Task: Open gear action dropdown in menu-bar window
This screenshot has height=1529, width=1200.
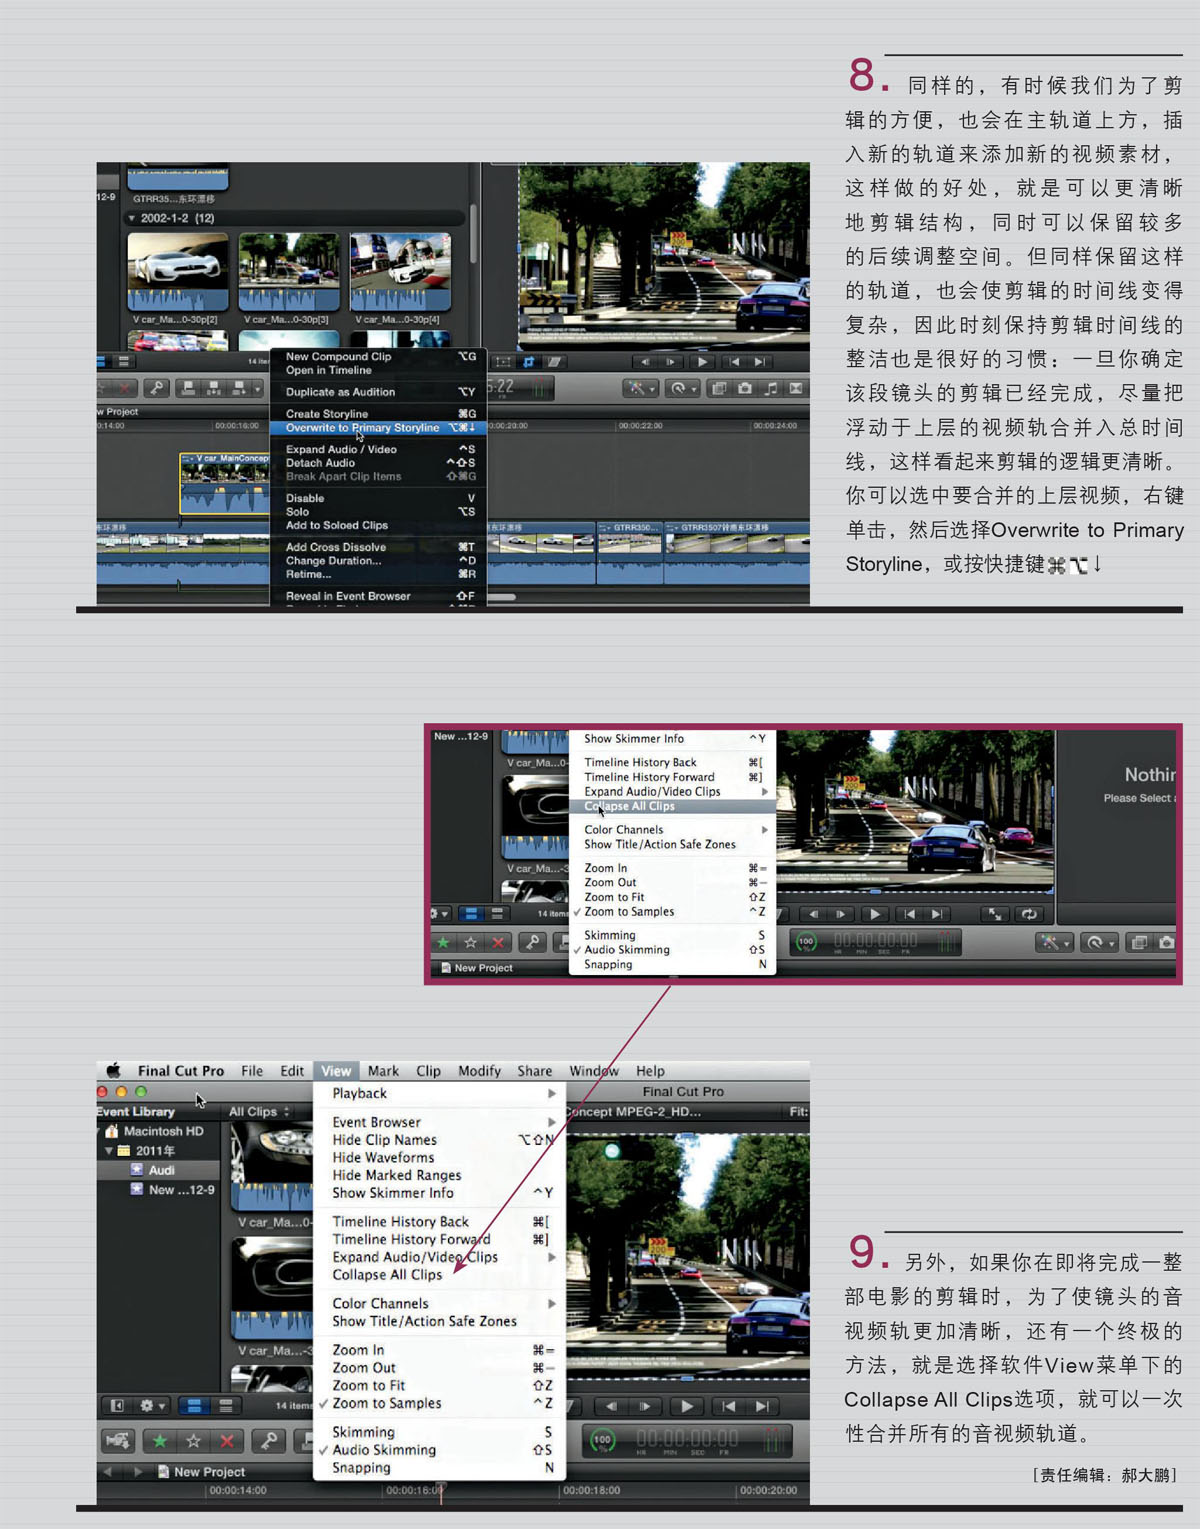Action: pos(151,1405)
